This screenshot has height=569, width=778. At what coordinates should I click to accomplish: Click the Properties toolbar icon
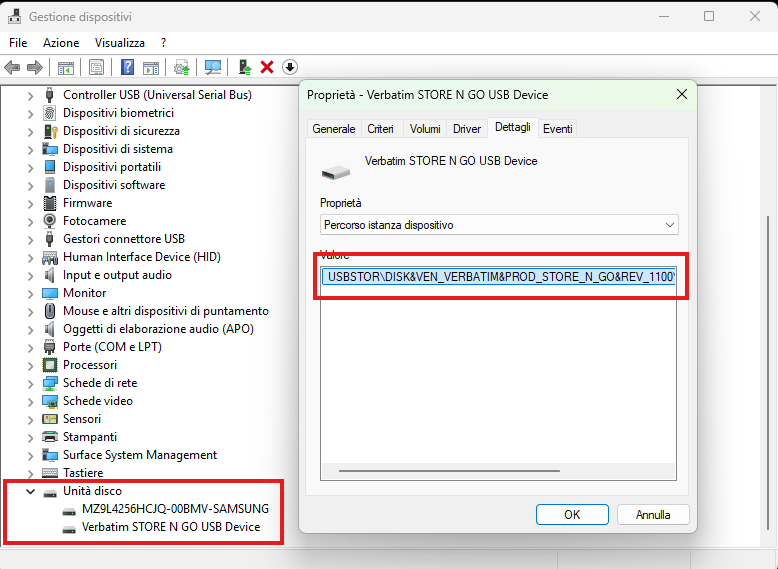coord(96,67)
